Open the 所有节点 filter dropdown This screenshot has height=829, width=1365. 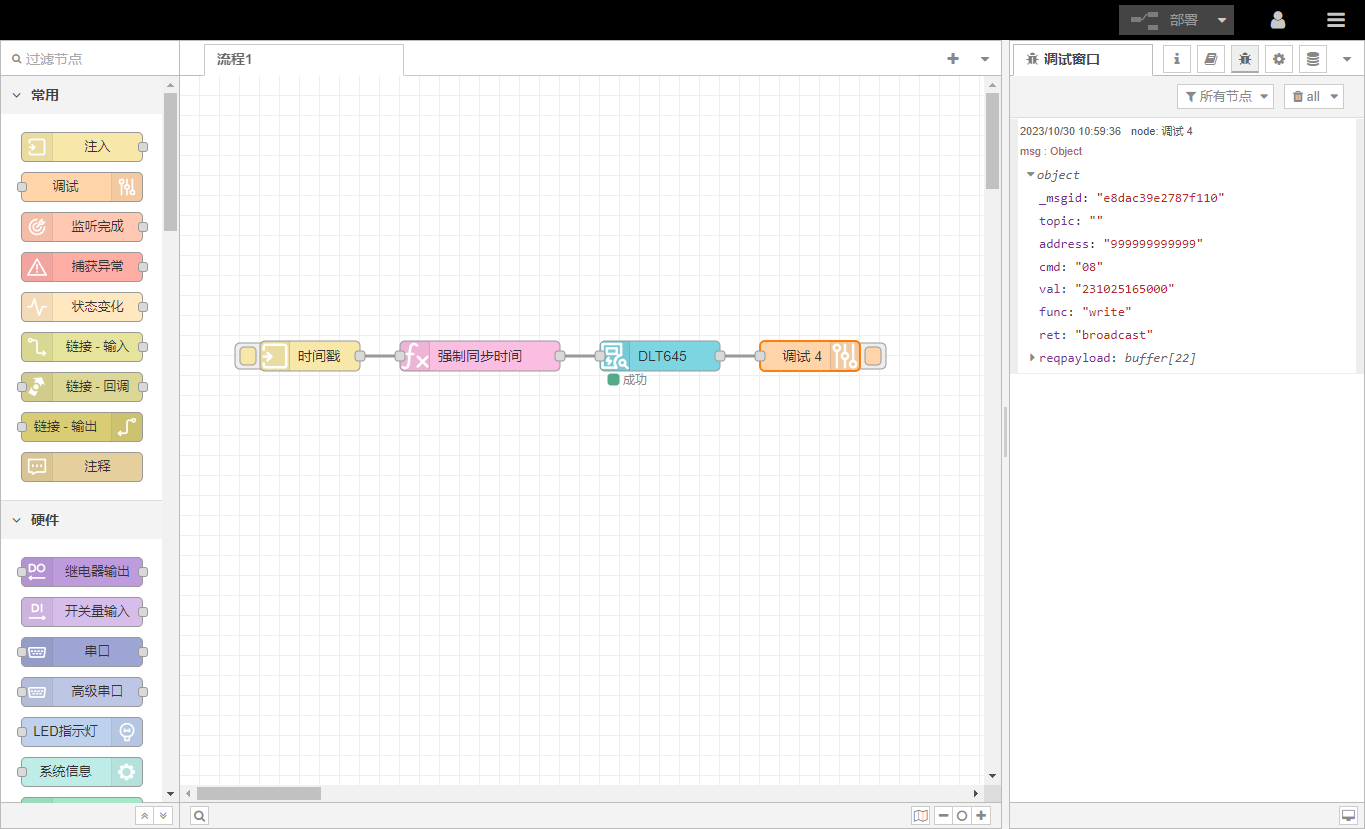pos(1225,96)
